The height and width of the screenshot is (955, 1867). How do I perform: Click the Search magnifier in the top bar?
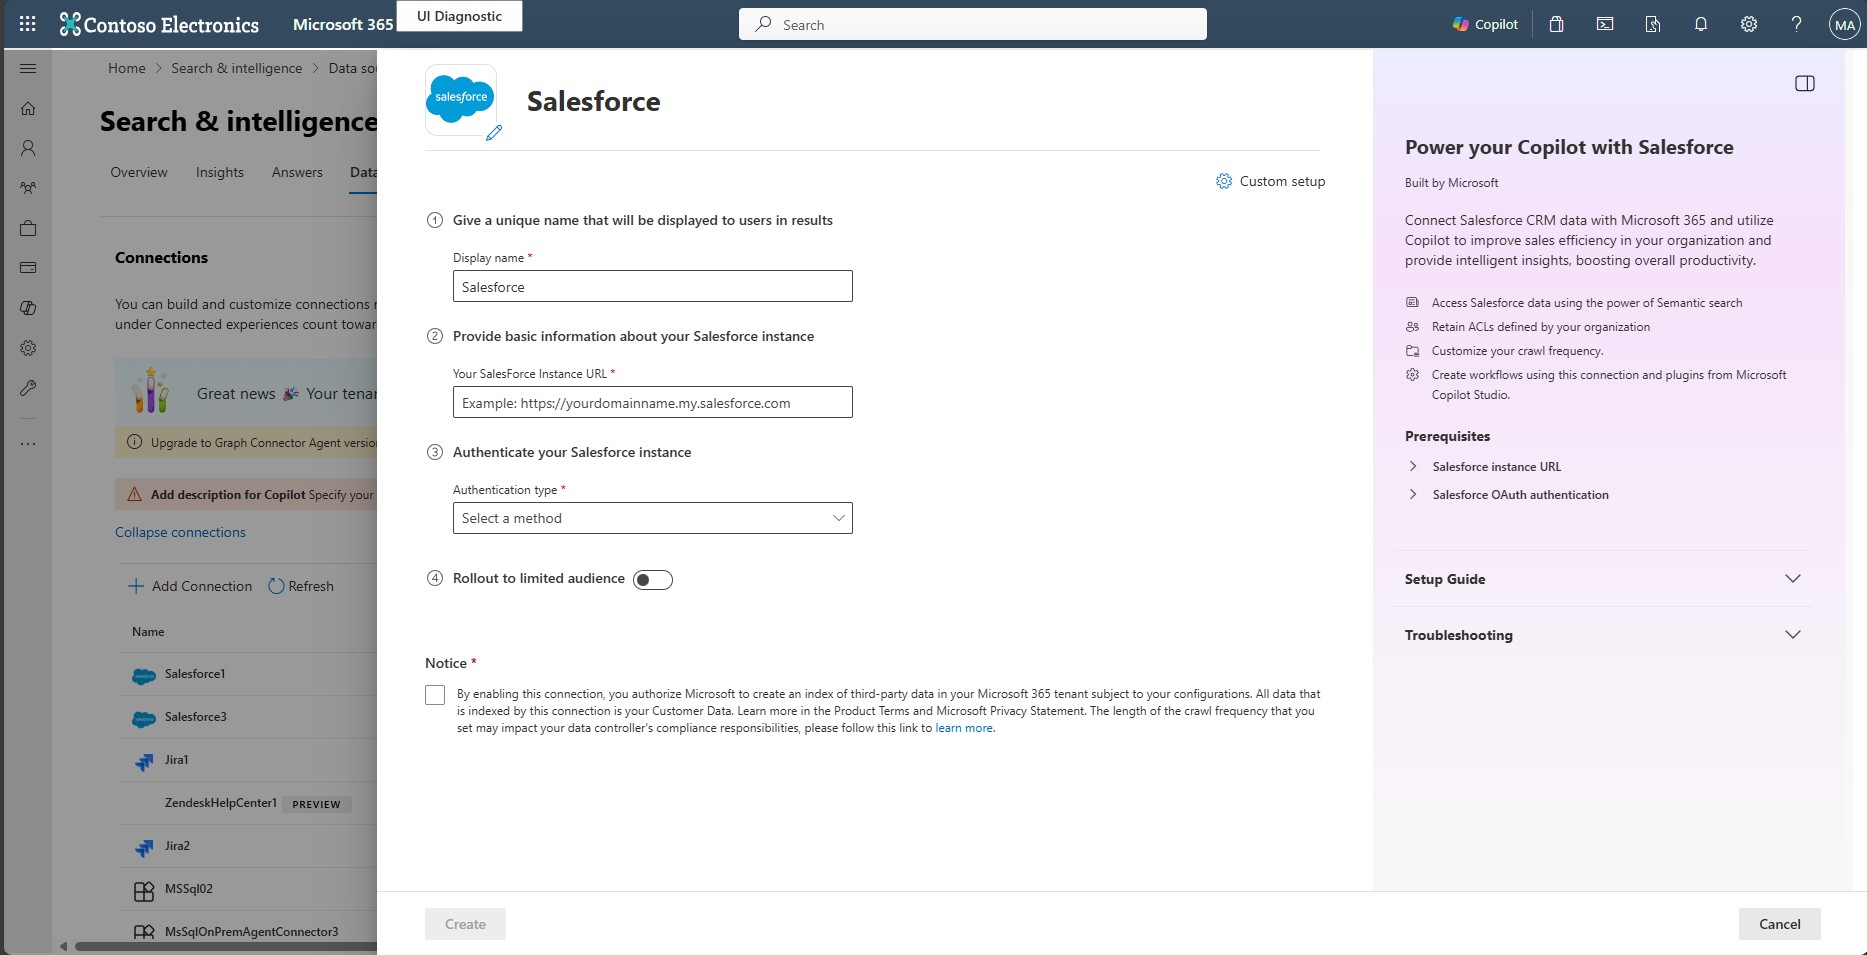(x=761, y=23)
